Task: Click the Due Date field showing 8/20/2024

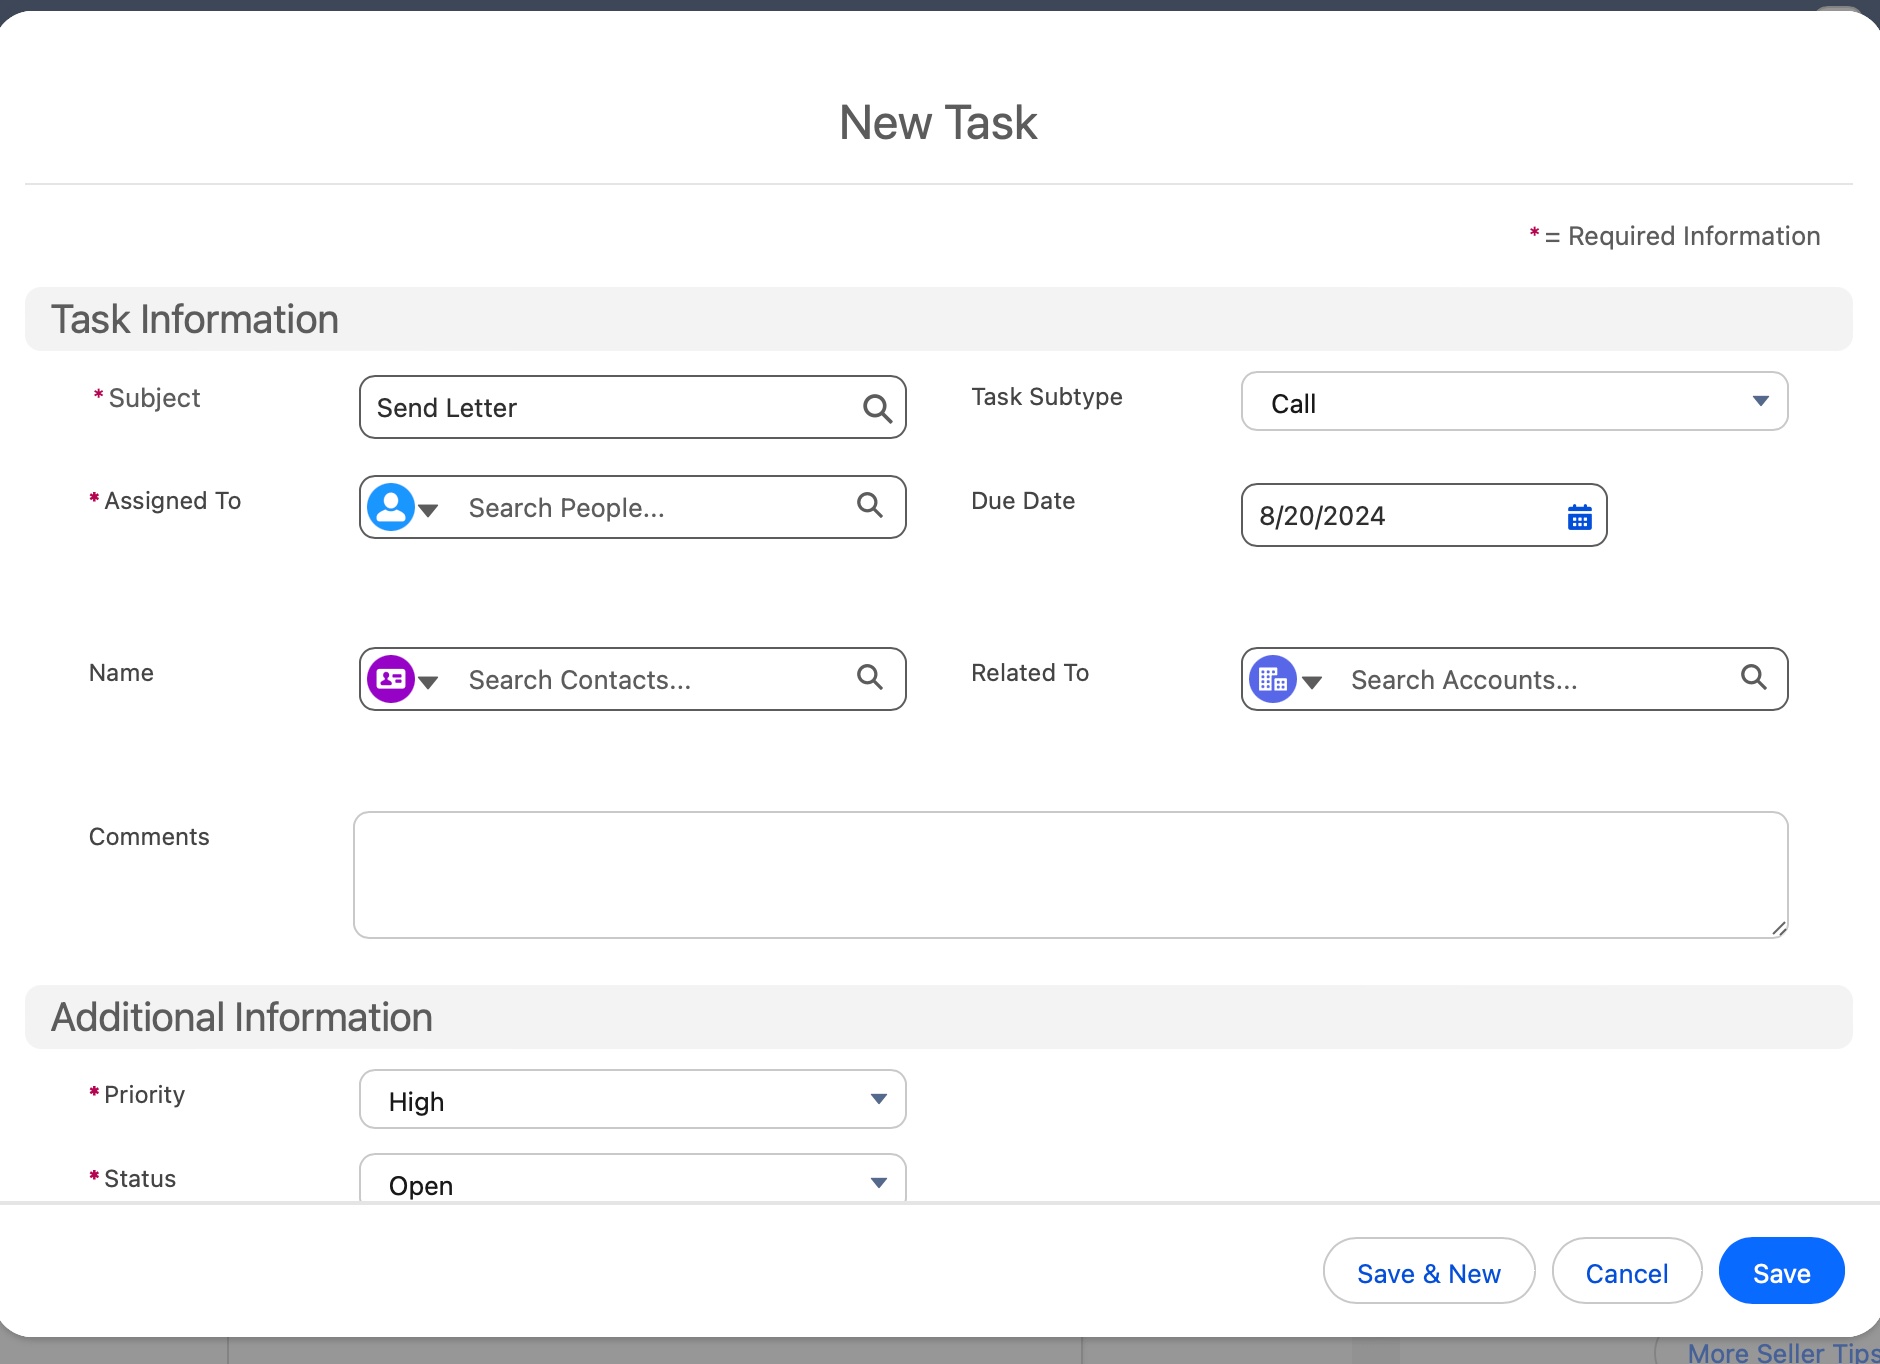Action: (1424, 515)
